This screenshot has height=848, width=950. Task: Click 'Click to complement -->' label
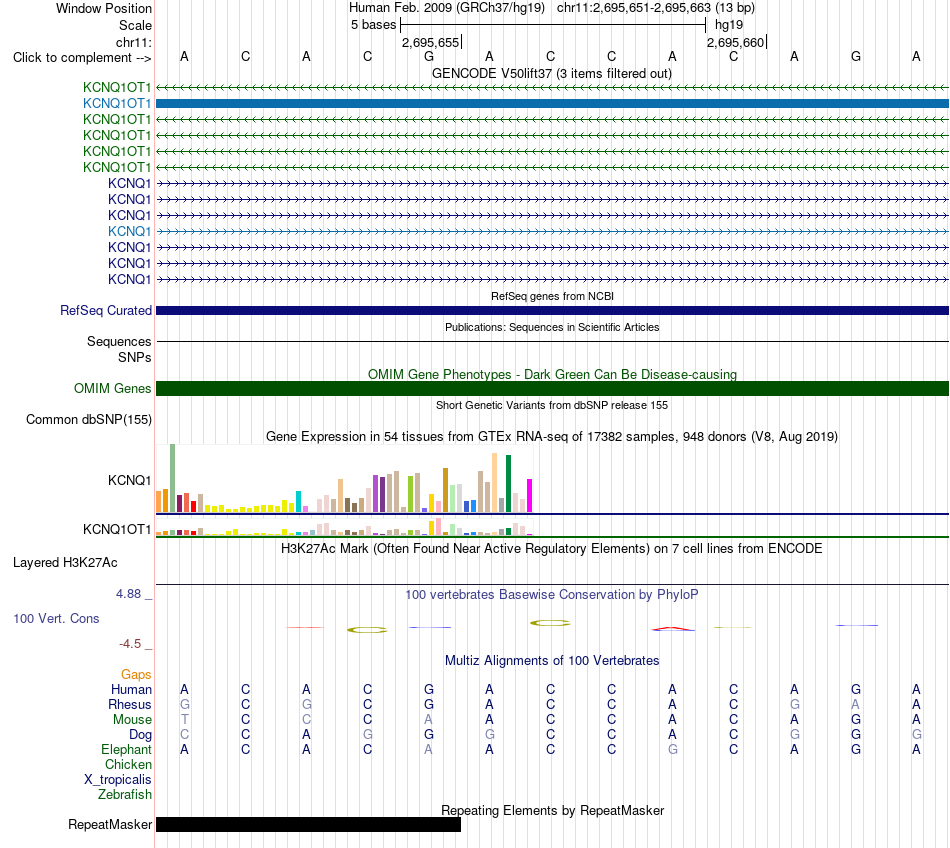(x=82, y=58)
